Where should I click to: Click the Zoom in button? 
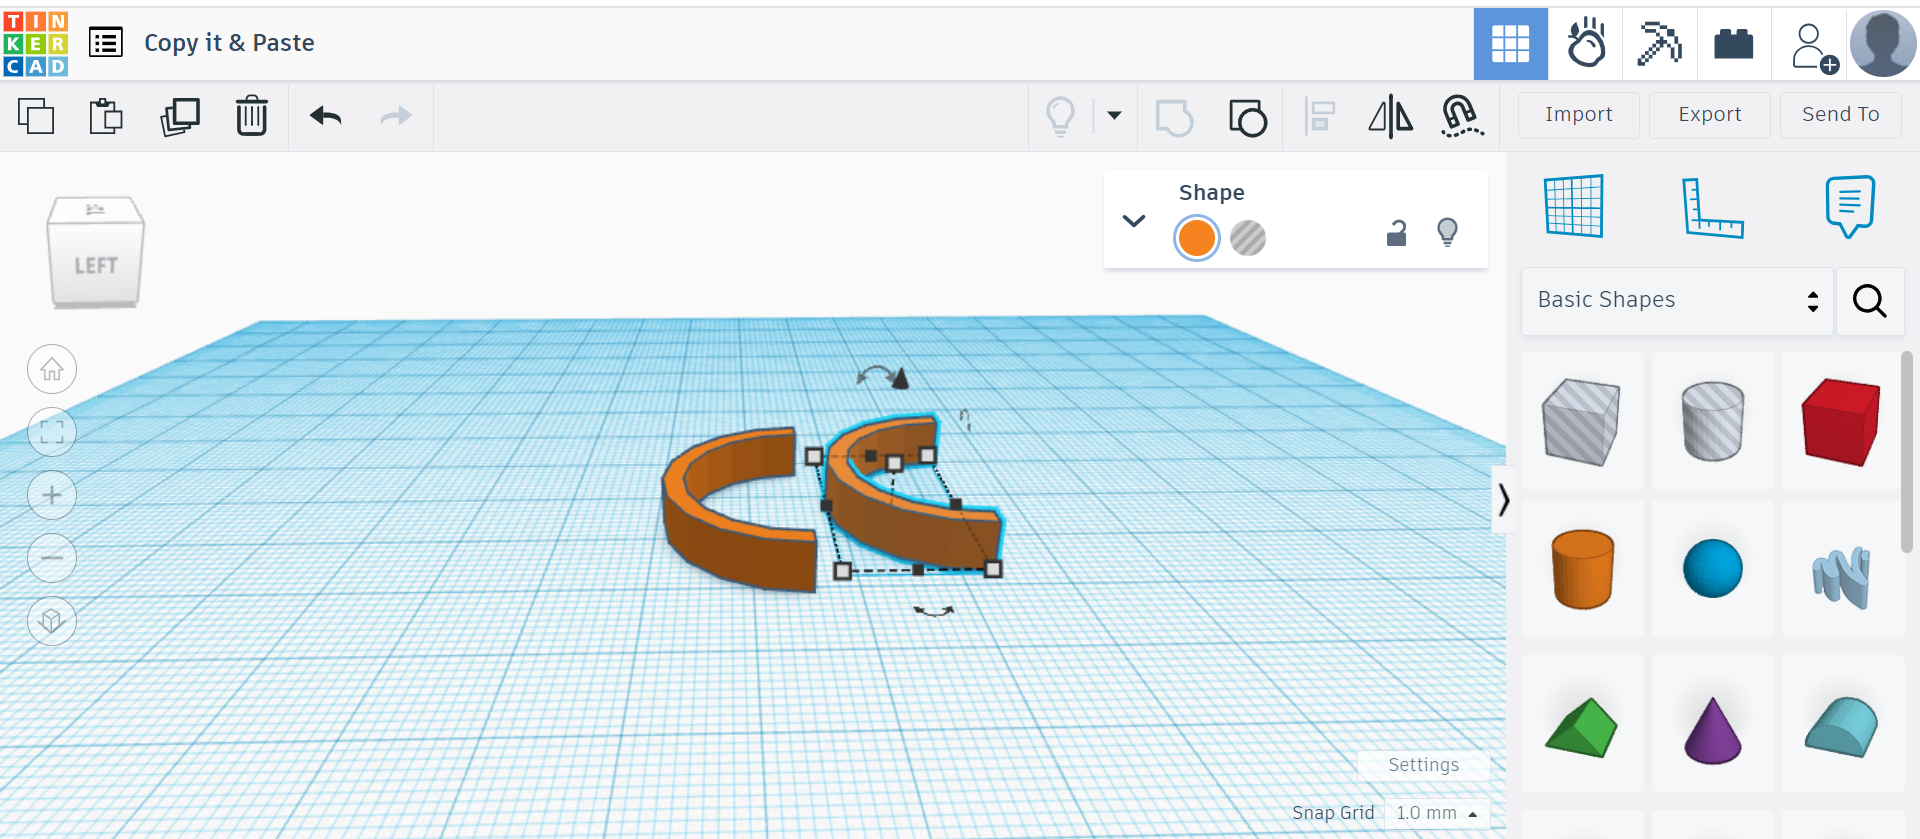[x=52, y=495]
